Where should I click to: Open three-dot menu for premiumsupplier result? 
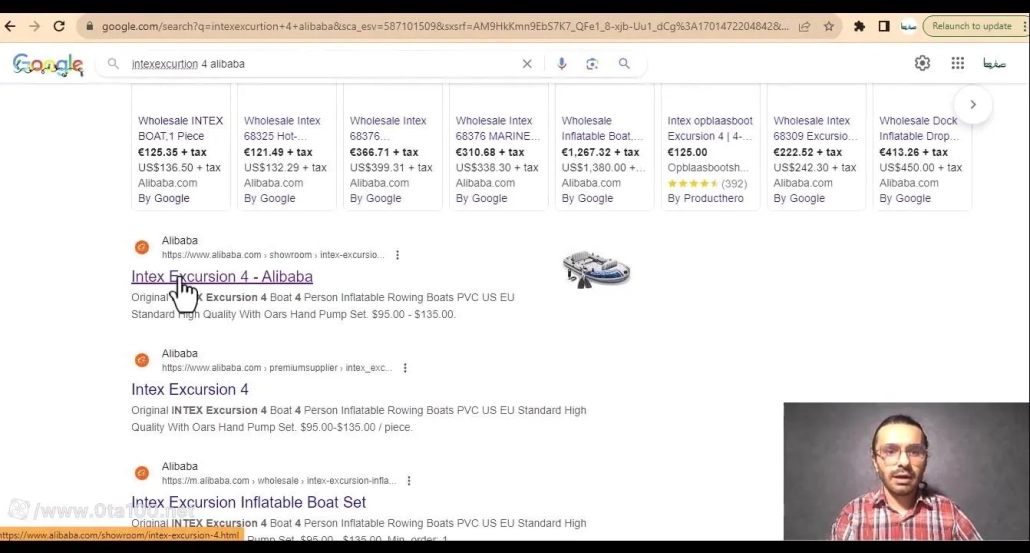coord(405,368)
